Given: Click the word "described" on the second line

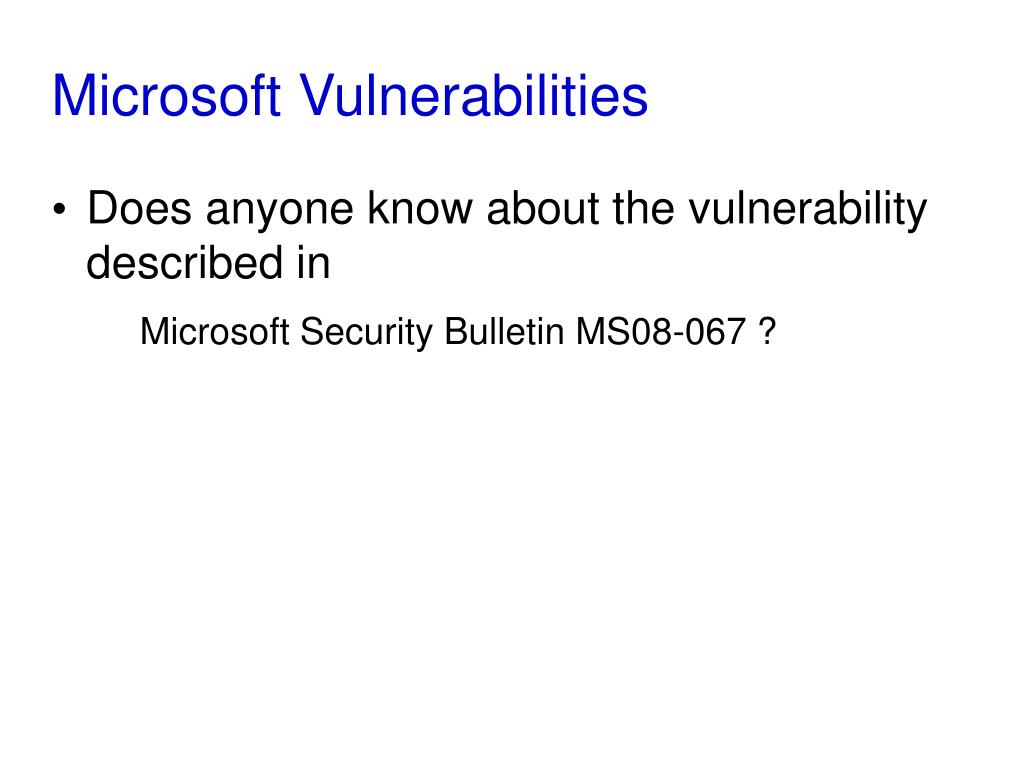Looking at the screenshot, I should click(185, 263).
